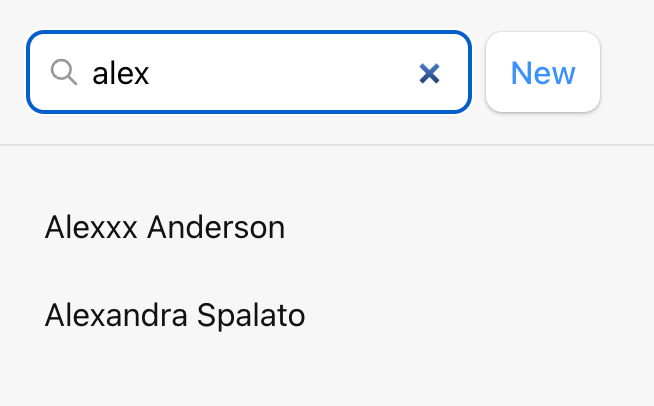This screenshot has height=406, width=654.
Task: Tap the gray search glass in the field
Action: [64, 72]
